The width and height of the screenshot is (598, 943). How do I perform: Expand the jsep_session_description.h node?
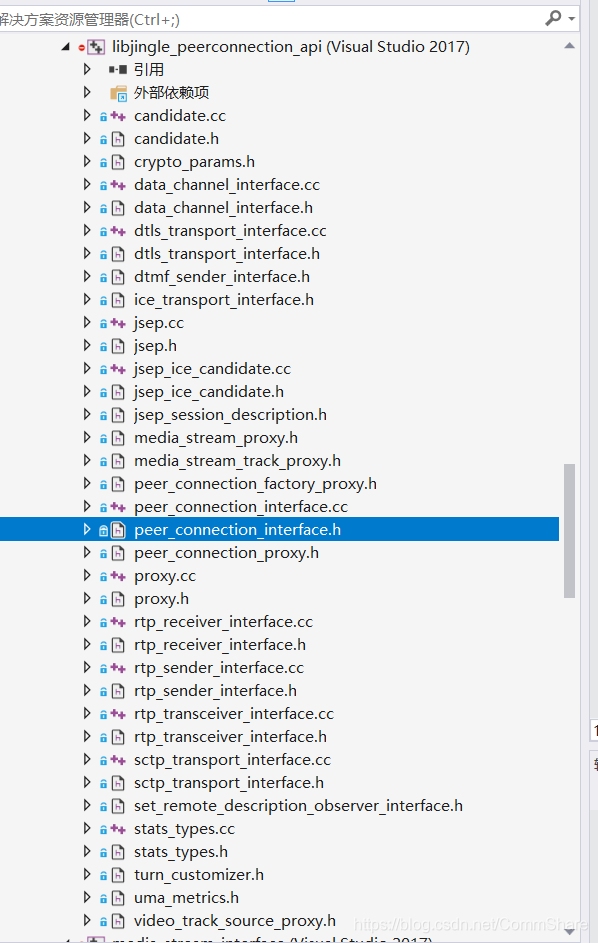87,414
